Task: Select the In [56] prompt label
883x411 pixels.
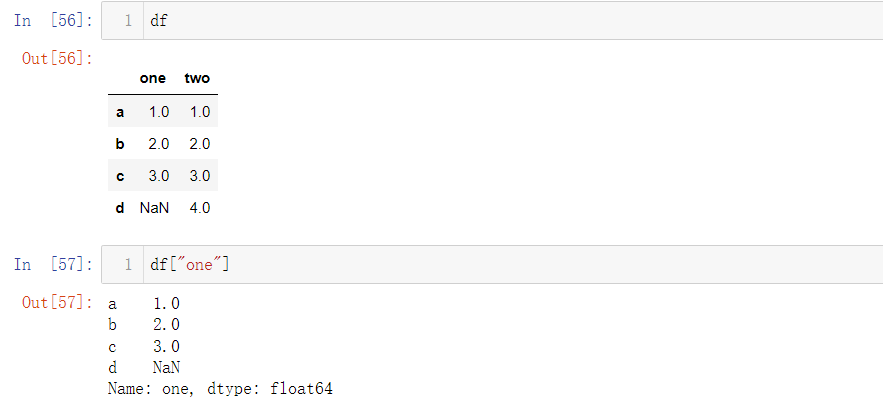Action: (x=53, y=21)
